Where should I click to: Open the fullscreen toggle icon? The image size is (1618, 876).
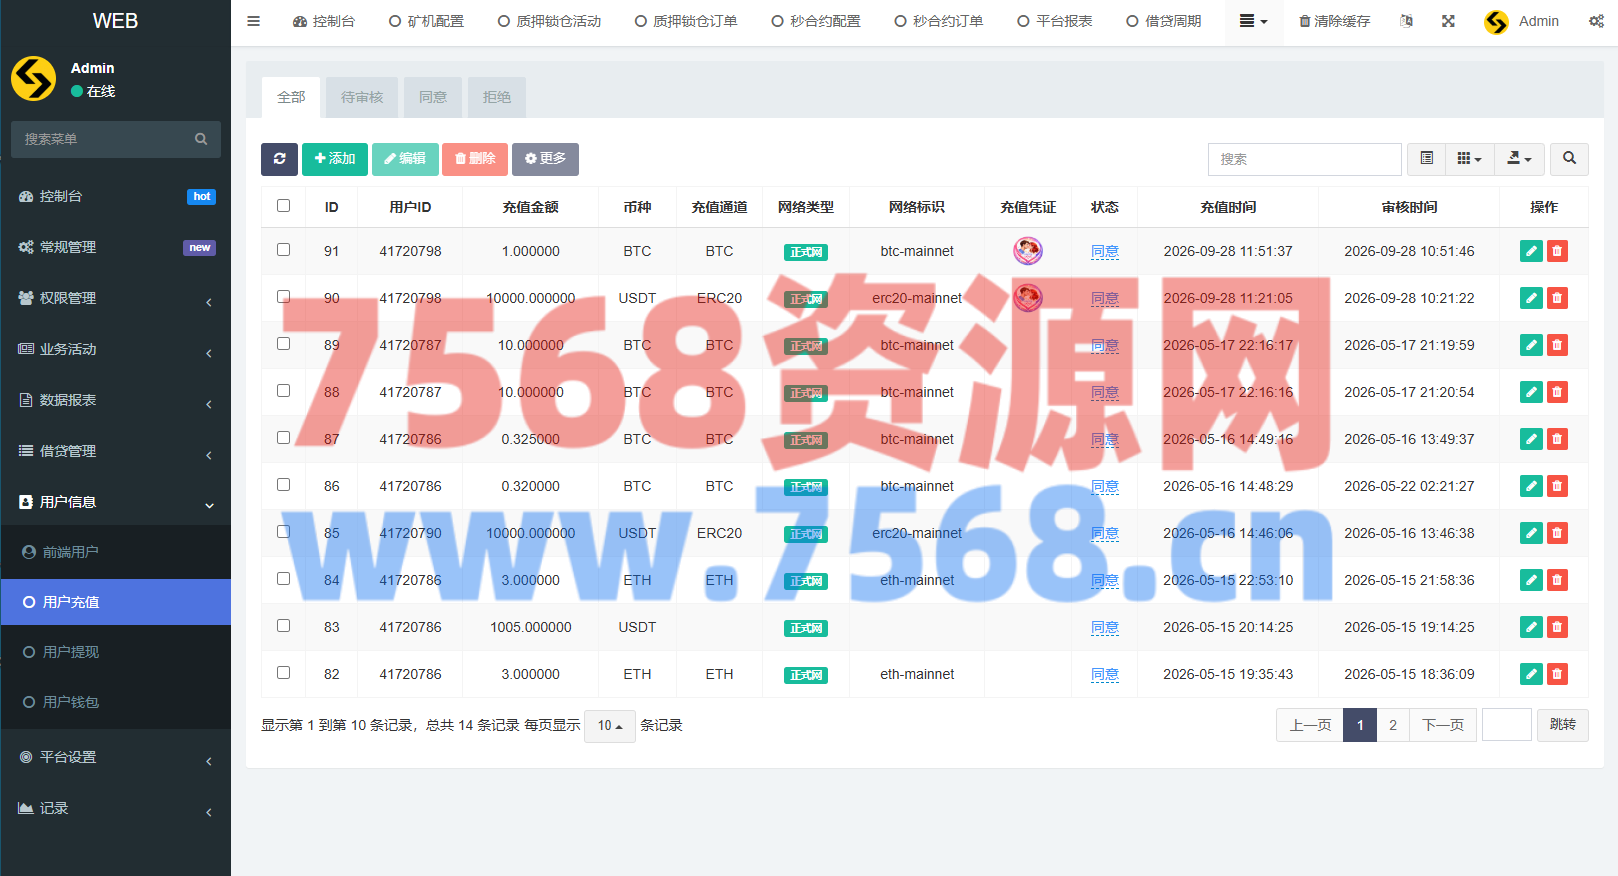pos(1448,21)
